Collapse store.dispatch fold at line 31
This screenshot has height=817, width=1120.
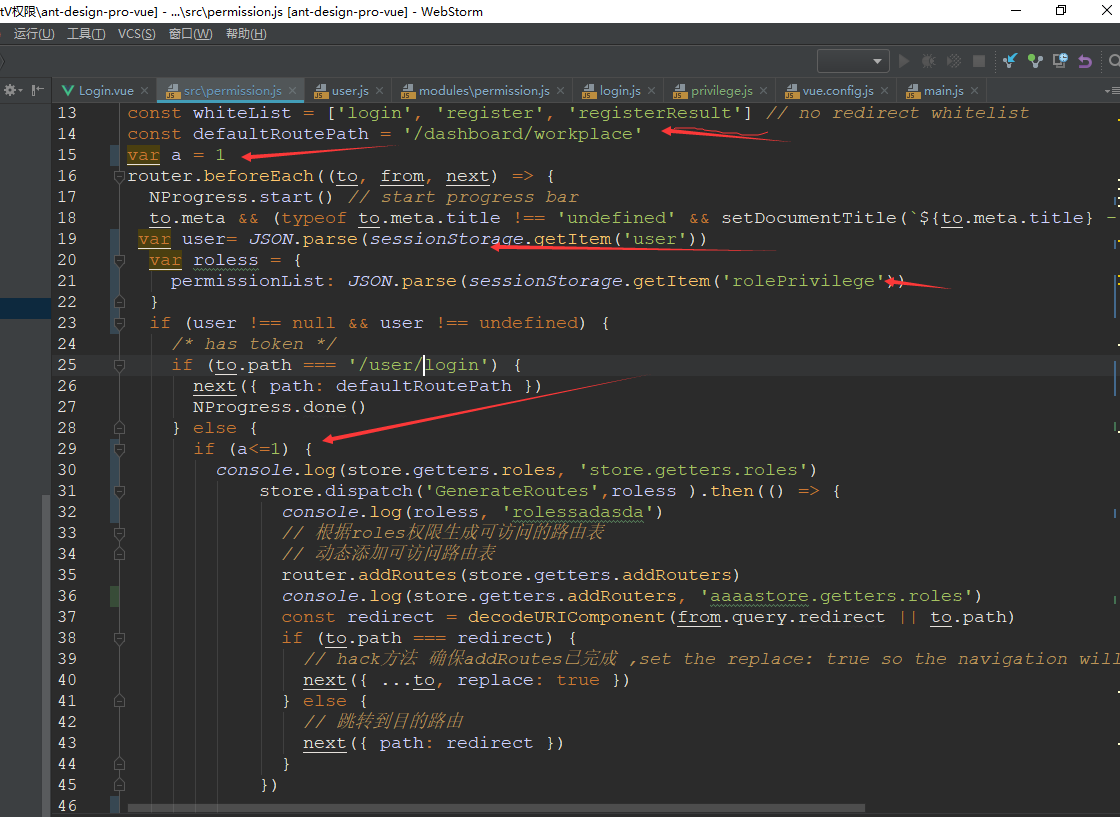tap(119, 491)
